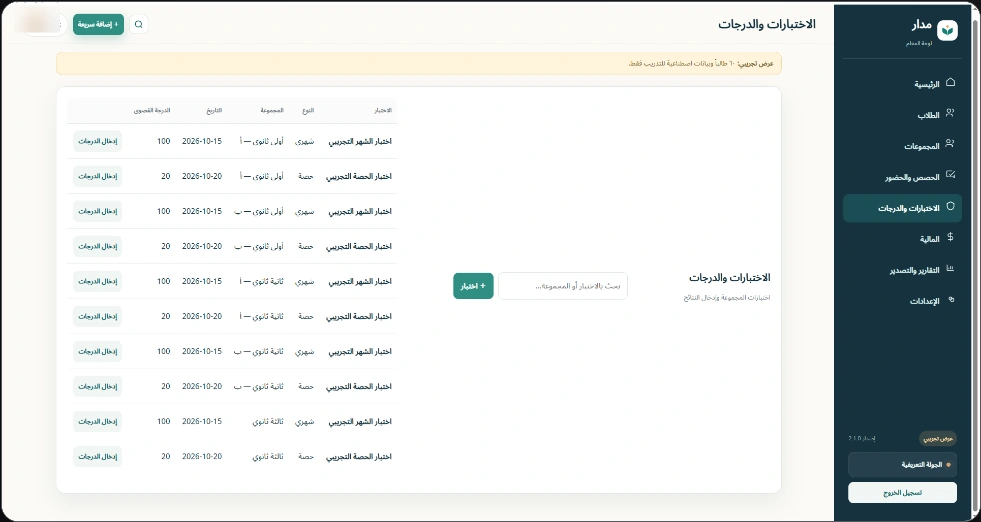Click the المجموعات groups icon in sidebar

click(x=950, y=145)
